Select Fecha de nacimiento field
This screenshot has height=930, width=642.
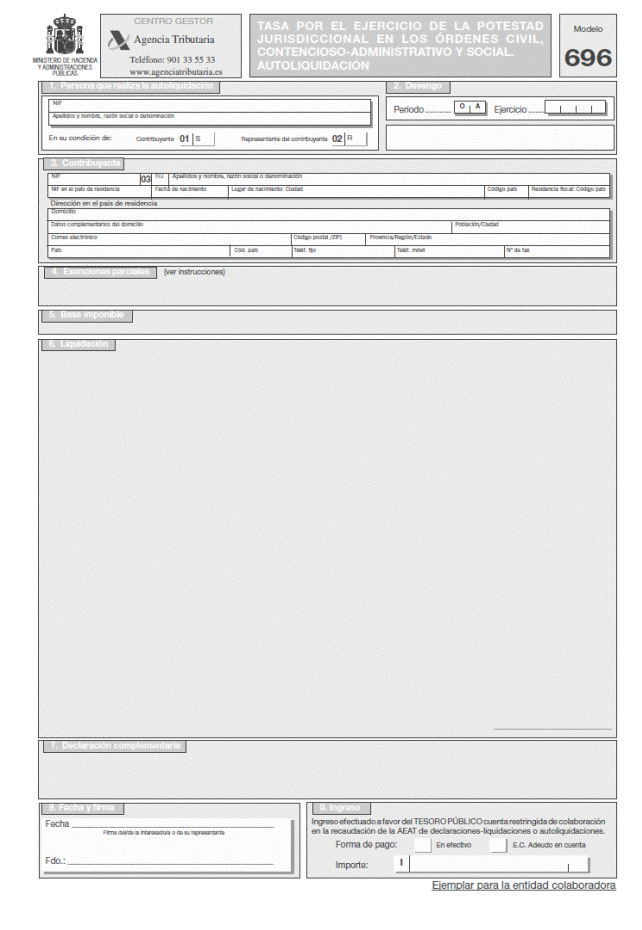pyautogui.click(x=190, y=192)
